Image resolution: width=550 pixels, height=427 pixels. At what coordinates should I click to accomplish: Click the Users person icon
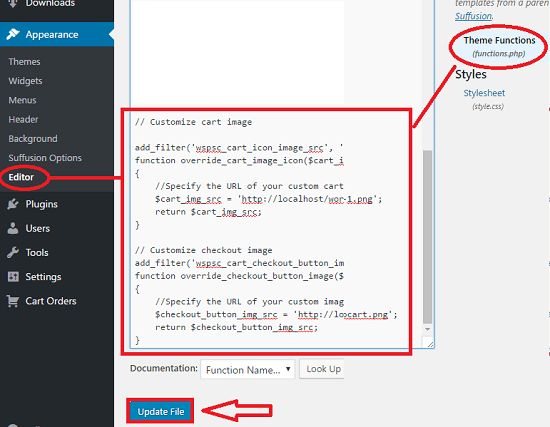(x=13, y=228)
